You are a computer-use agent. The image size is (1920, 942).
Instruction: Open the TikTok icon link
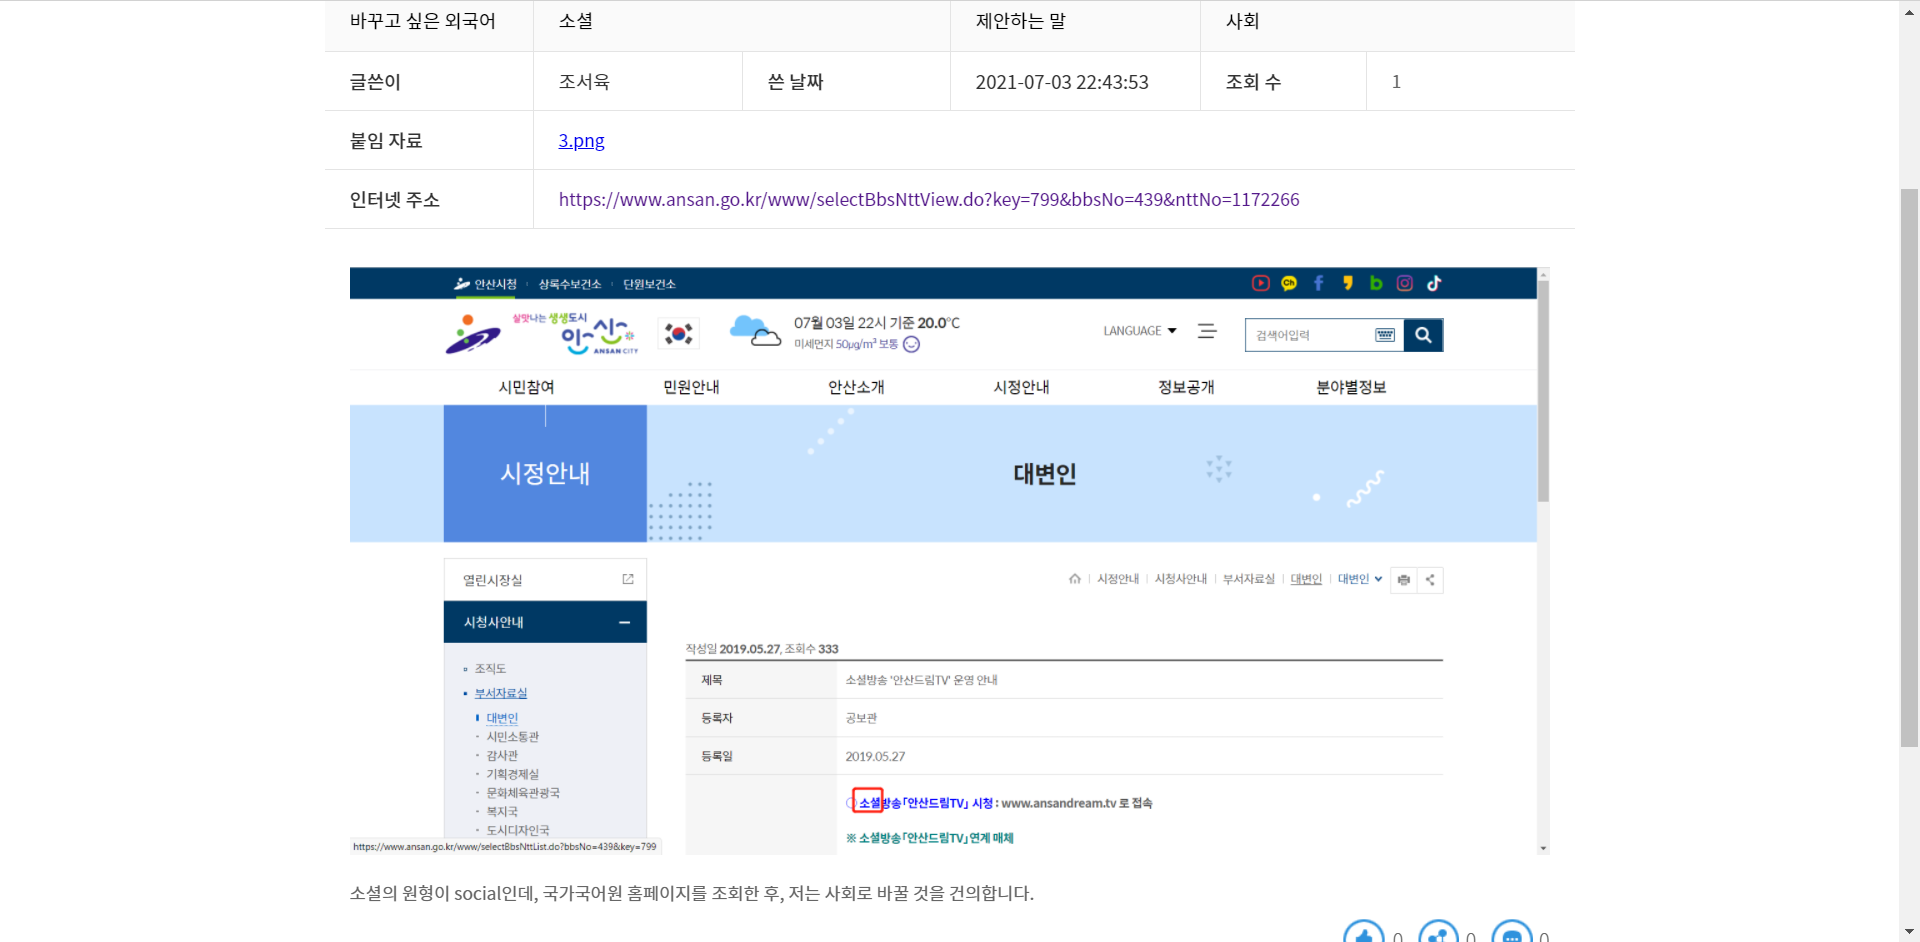1433,283
